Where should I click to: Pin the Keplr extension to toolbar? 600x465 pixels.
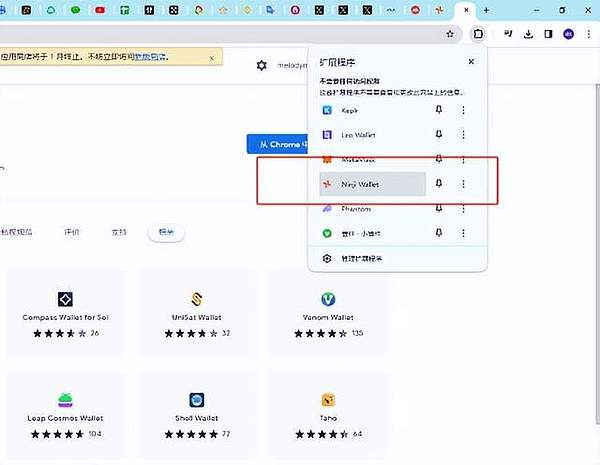pyautogui.click(x=438, y=109)
